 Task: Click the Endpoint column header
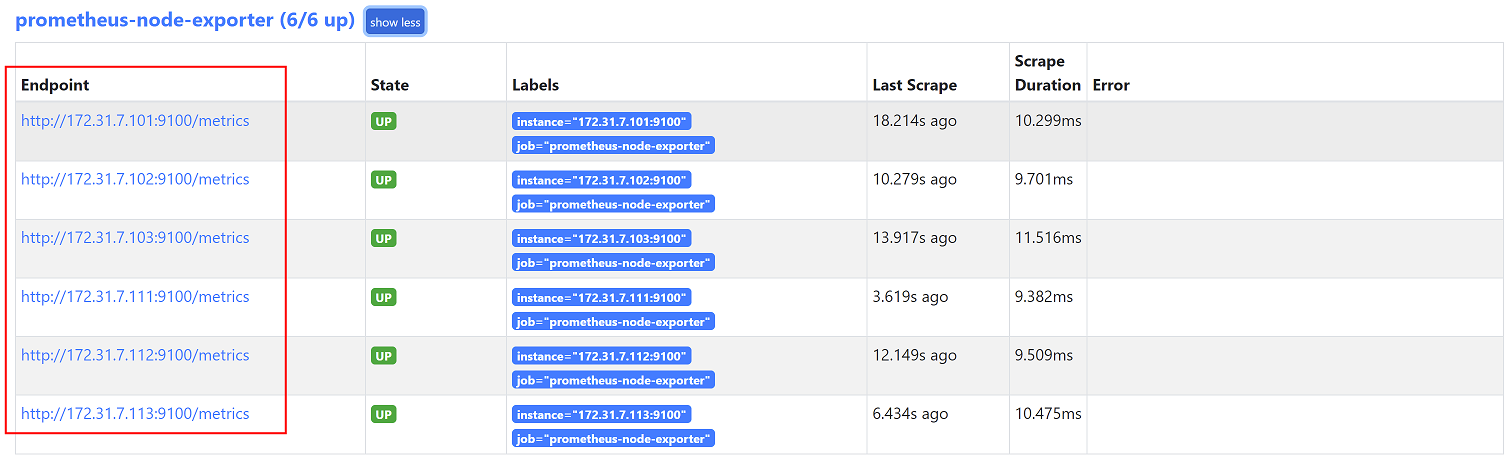coord(55,85)
